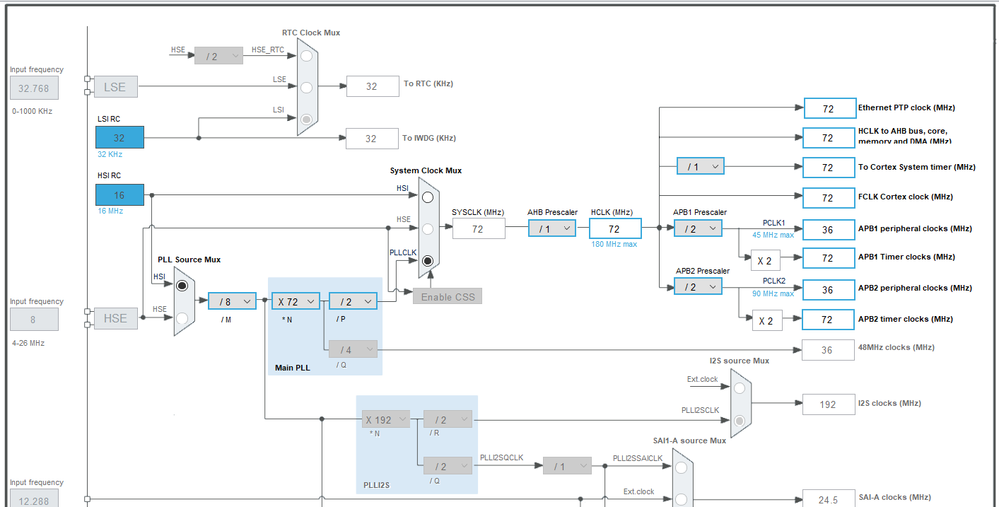Viewport: 999px width, 507px height.
Task: Click the SYSCLK value box
Action: 478,229
